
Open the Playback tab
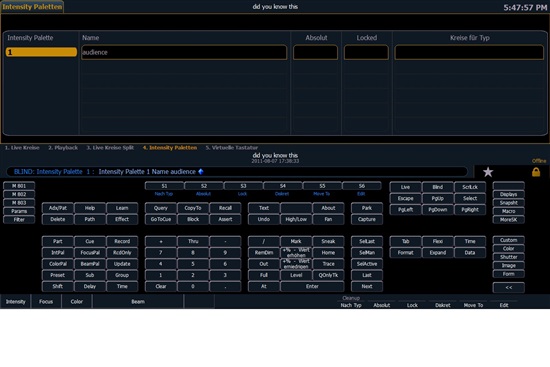pyautogui.click(x=63, y=148)
